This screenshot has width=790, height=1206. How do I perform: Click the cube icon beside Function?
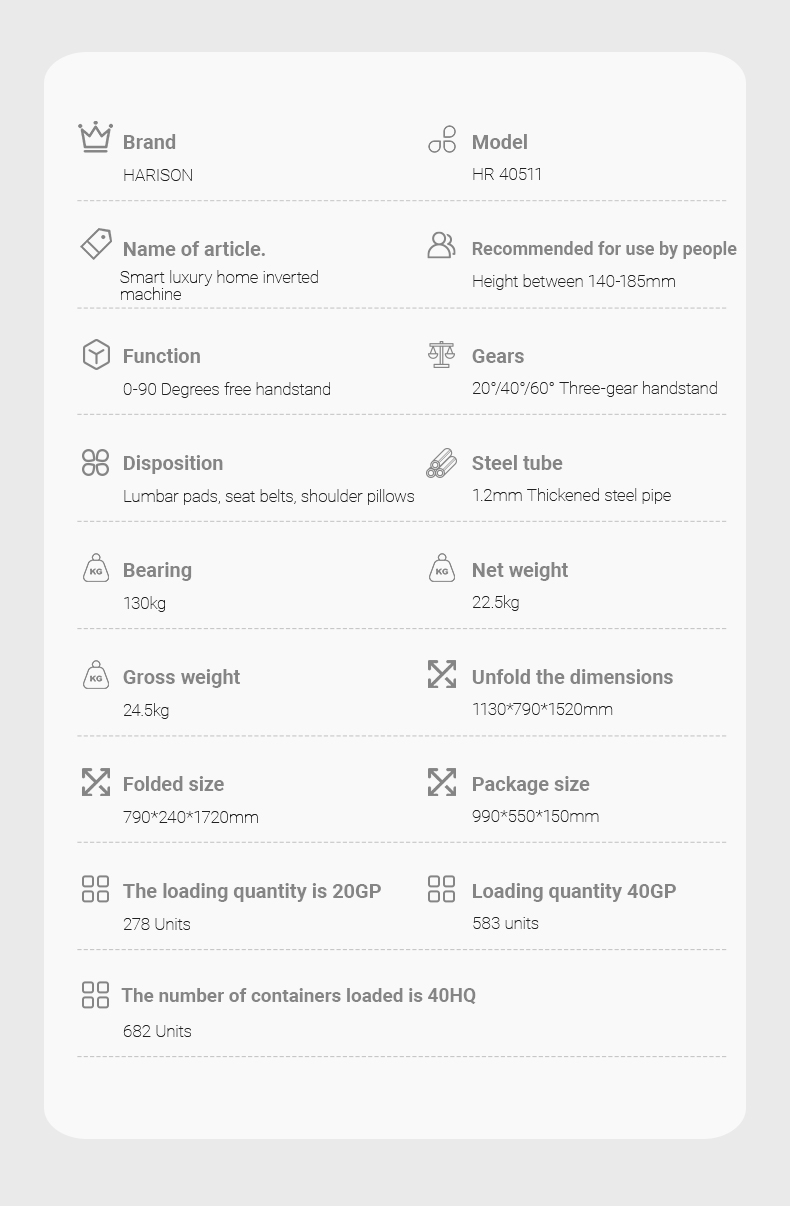coord(96,354)
